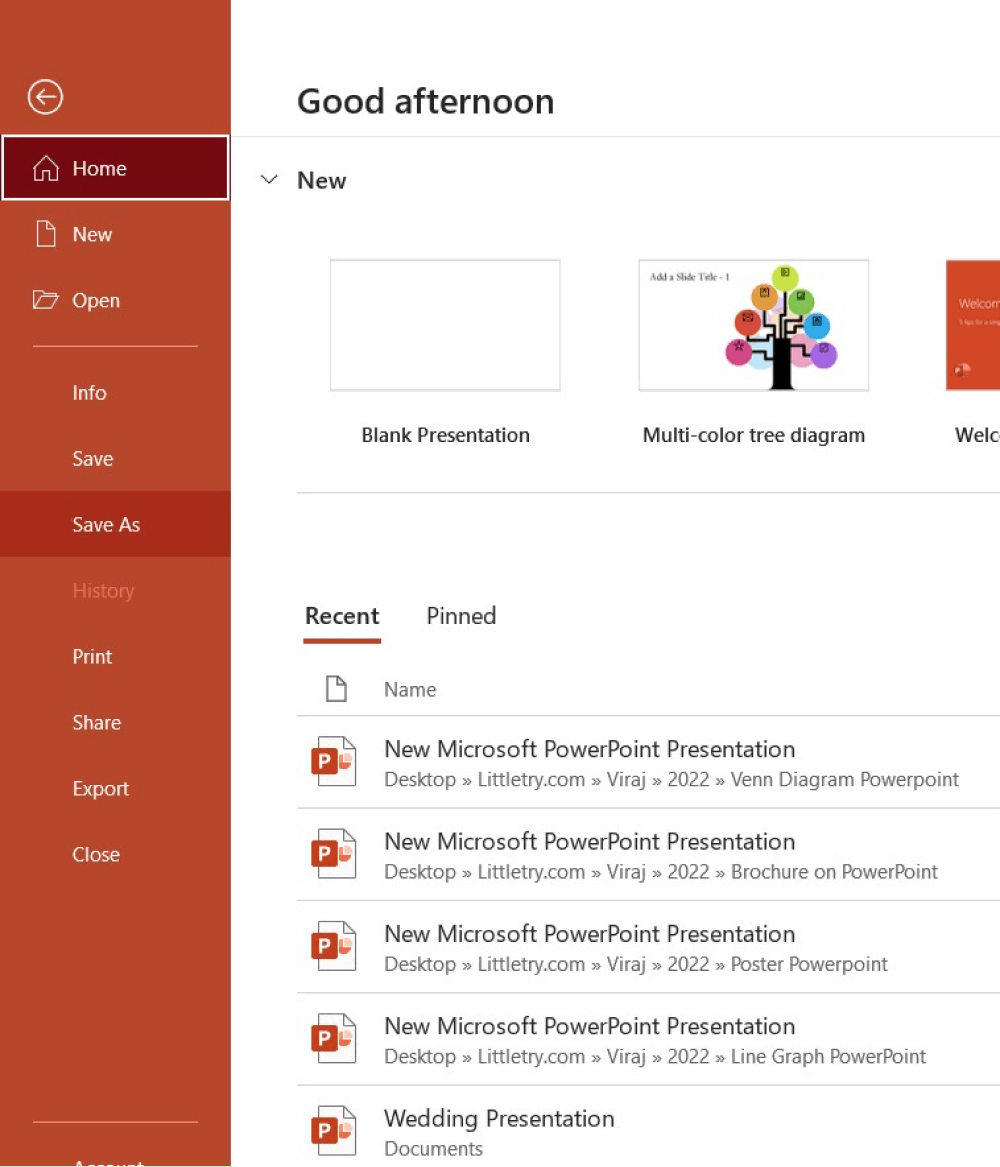Open the Save As menu item
The image size is (1000, 1167).
click(x=106, y=524)
